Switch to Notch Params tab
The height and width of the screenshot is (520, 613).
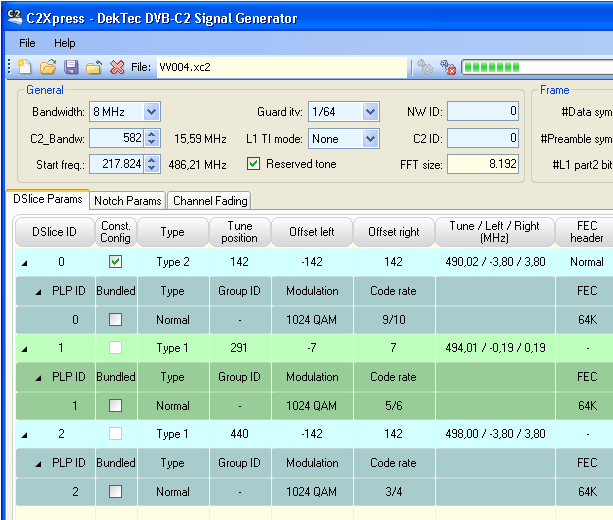pyautogui.click(x=127, y=201)
